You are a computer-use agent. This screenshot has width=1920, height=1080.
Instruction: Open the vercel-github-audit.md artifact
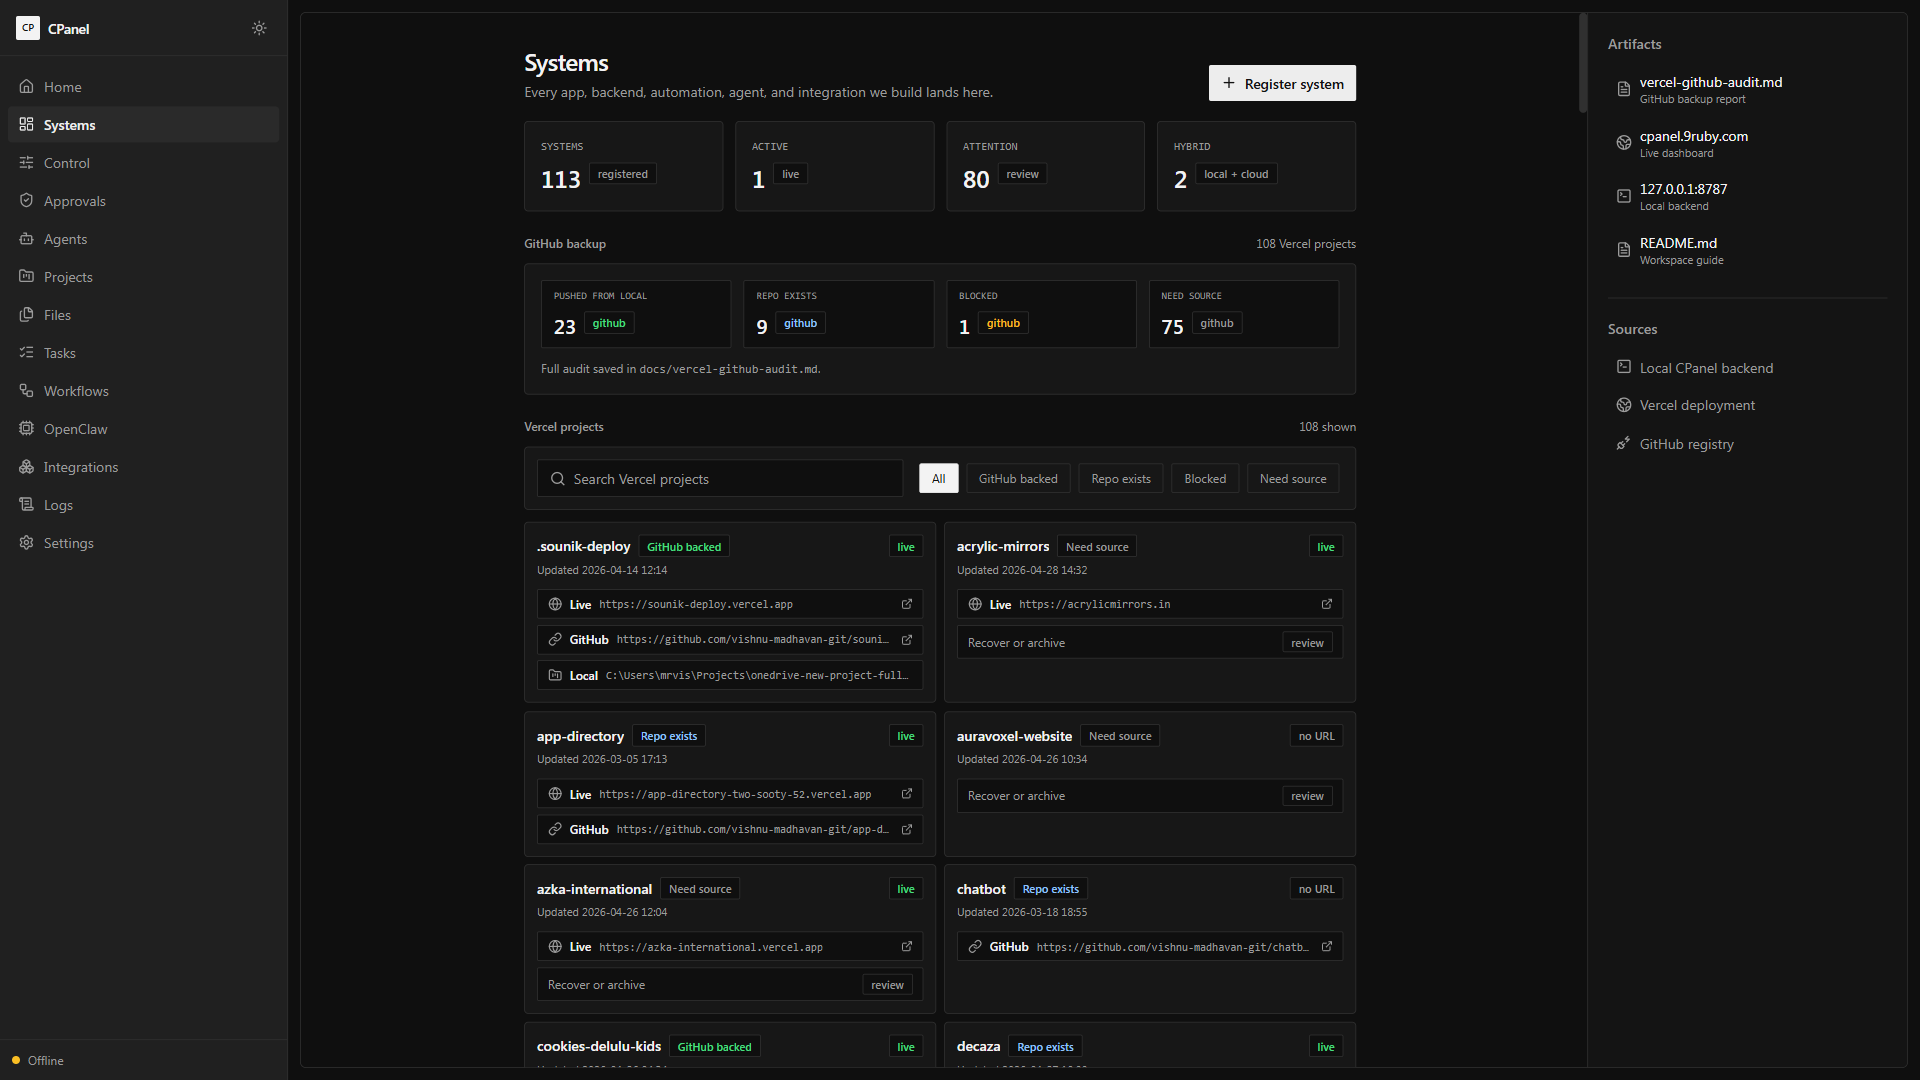tap(1747, 90)
